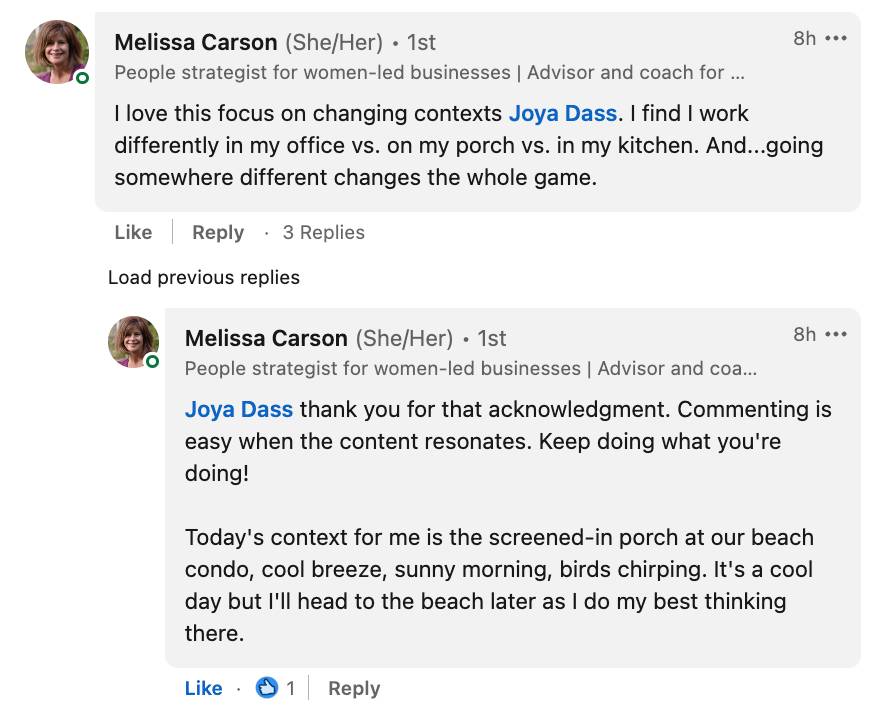Open the top comment's three-dot options menu
Image resolution: width=879 pixels, height=718 pixels.
[x=836, y=38]
